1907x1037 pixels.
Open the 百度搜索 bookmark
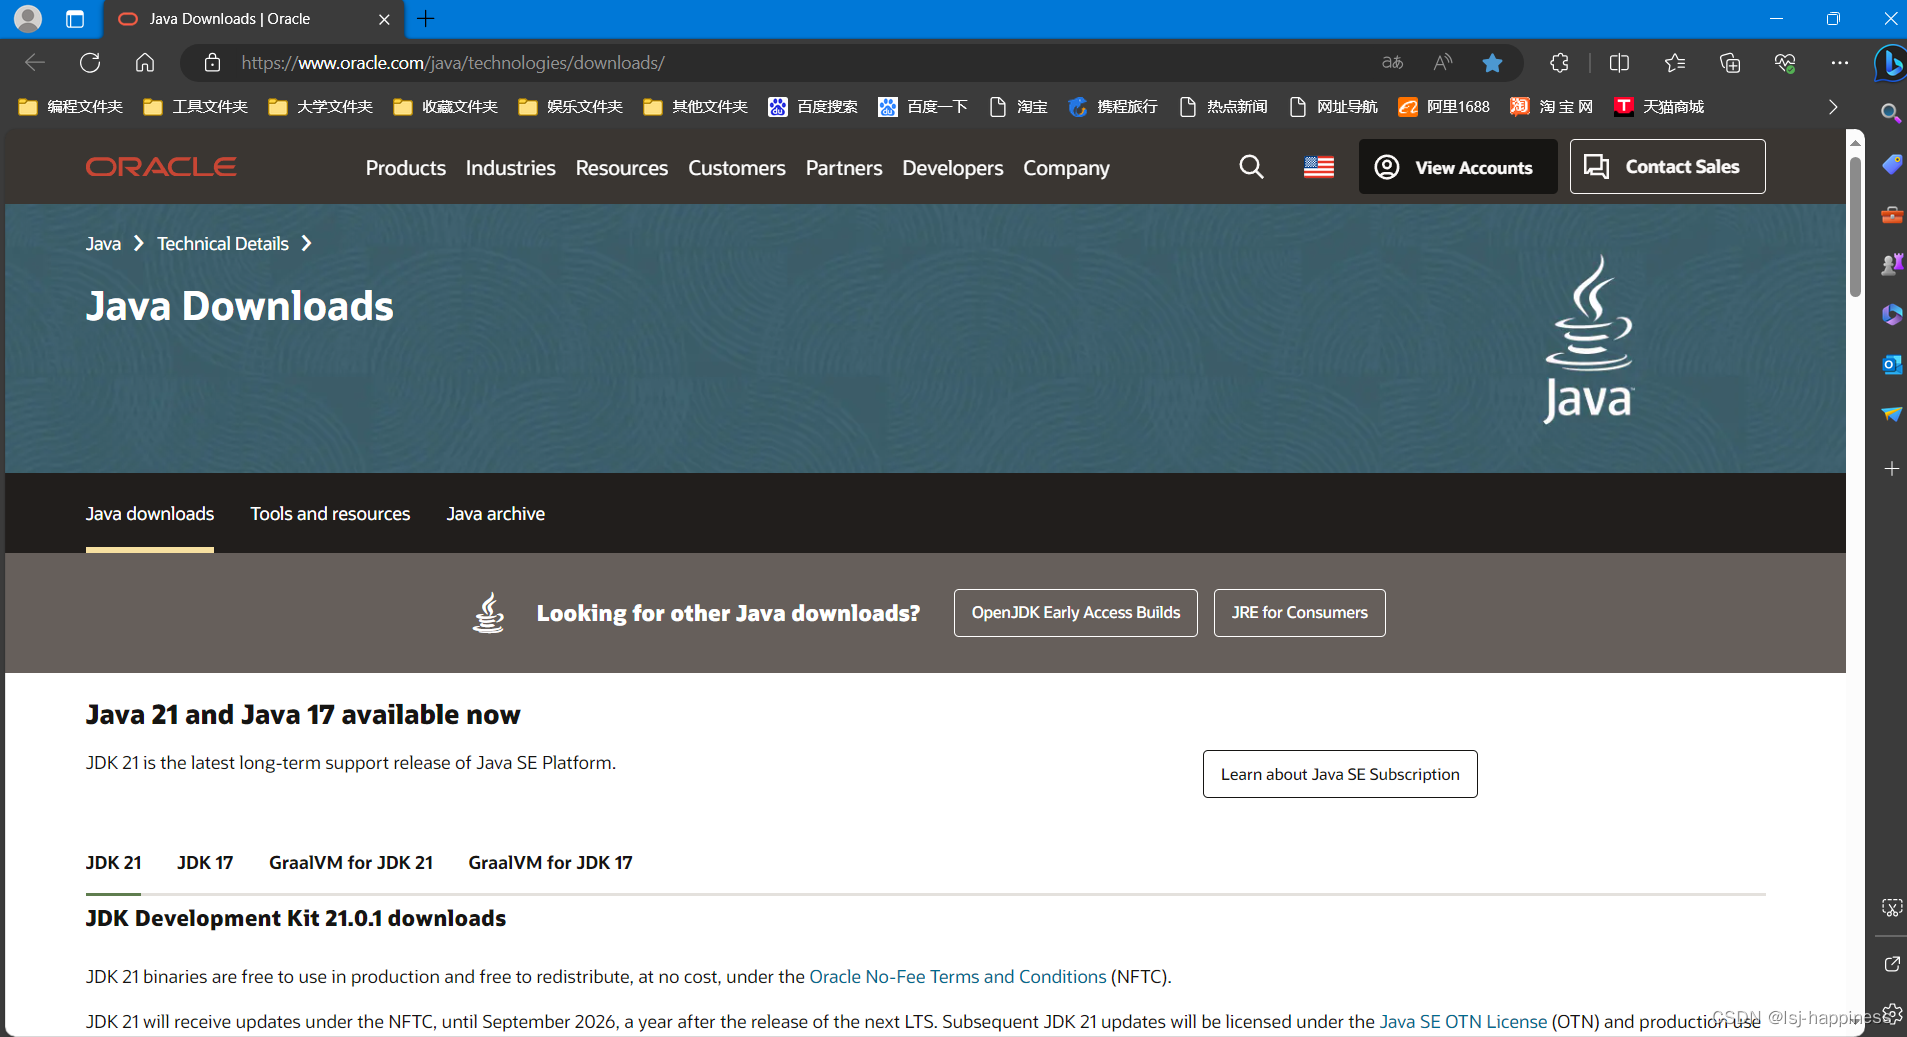813,107
